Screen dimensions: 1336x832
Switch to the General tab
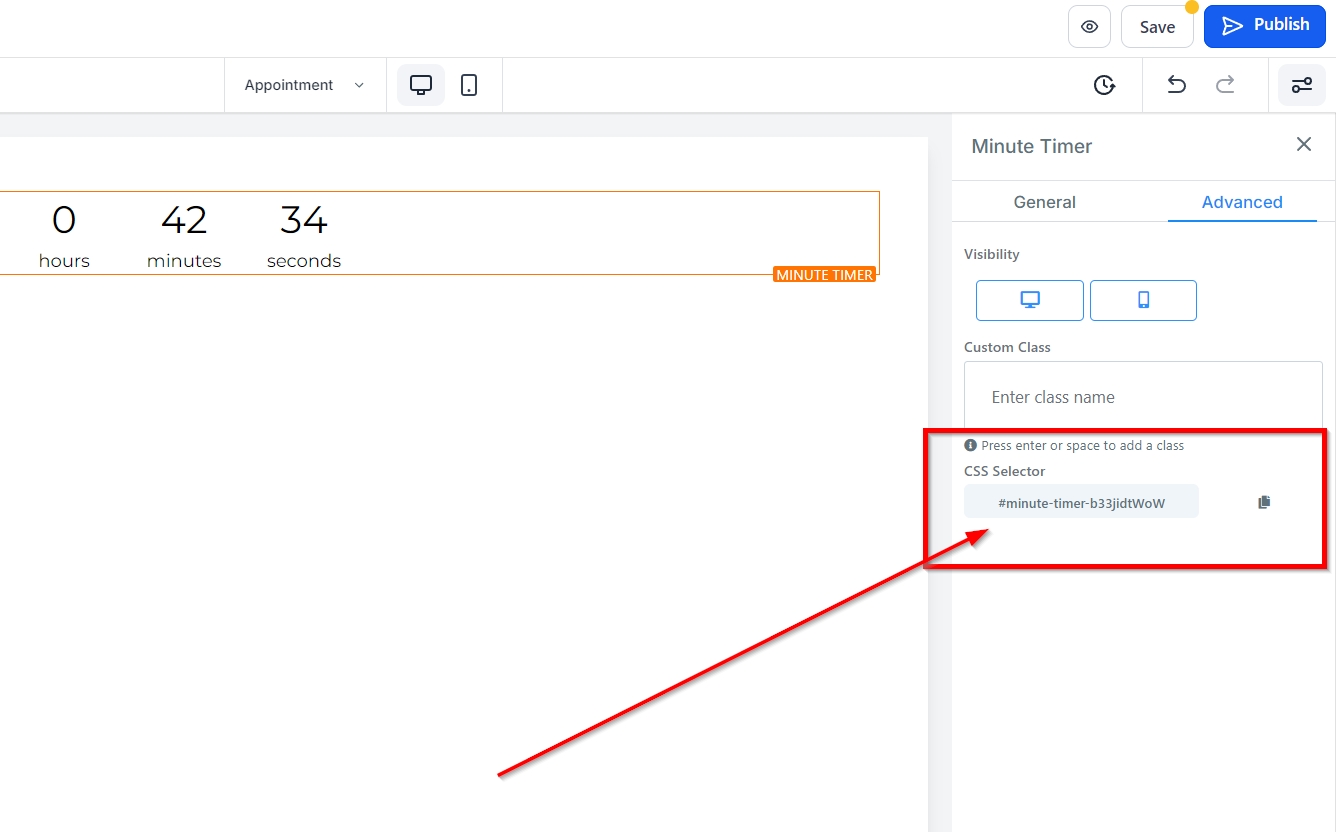(1044, 202)
